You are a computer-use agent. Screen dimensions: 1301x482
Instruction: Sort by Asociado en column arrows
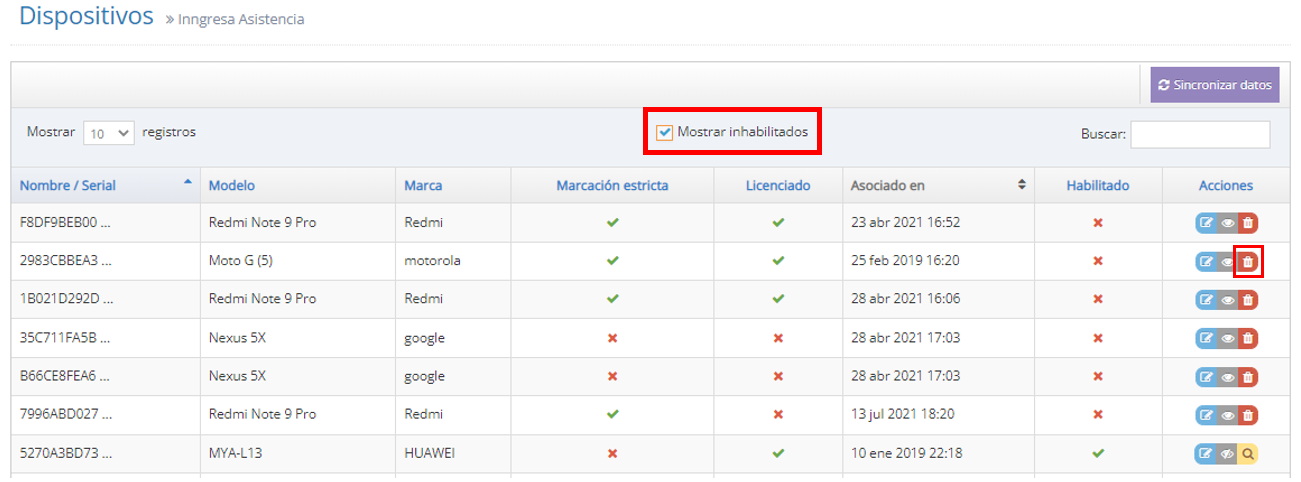tap(1021, 185)
